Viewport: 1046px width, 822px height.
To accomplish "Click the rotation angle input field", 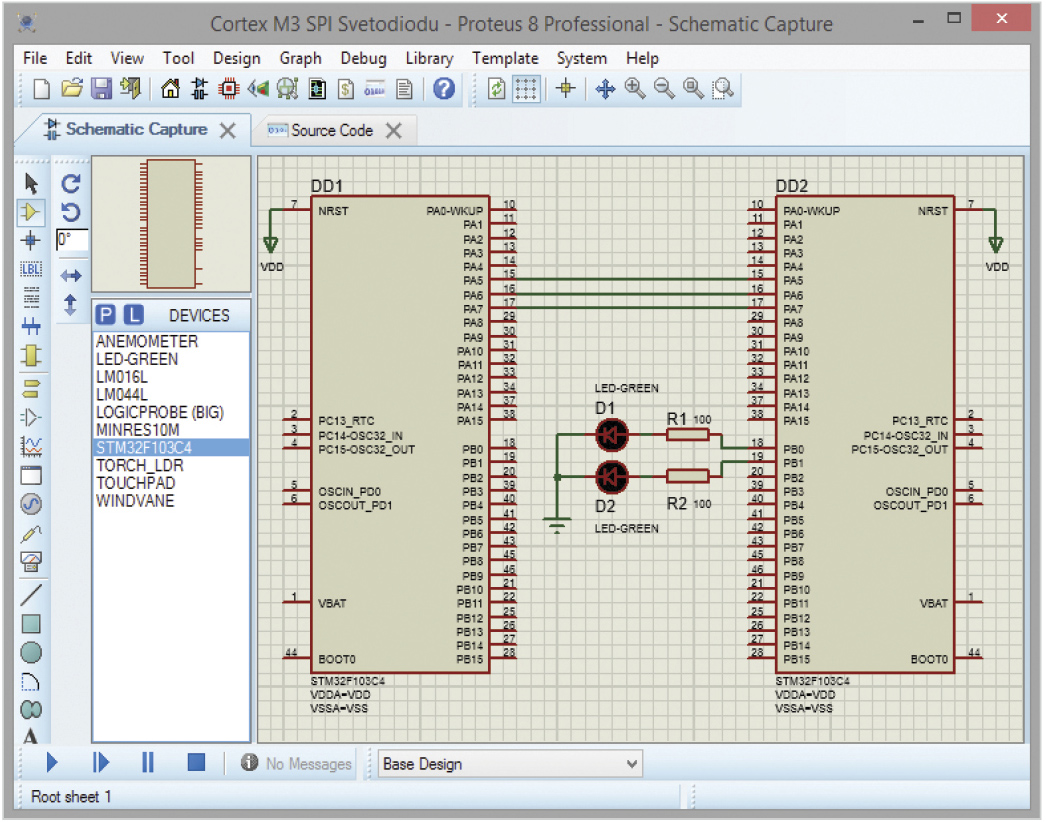I will (x=71, y=240).
